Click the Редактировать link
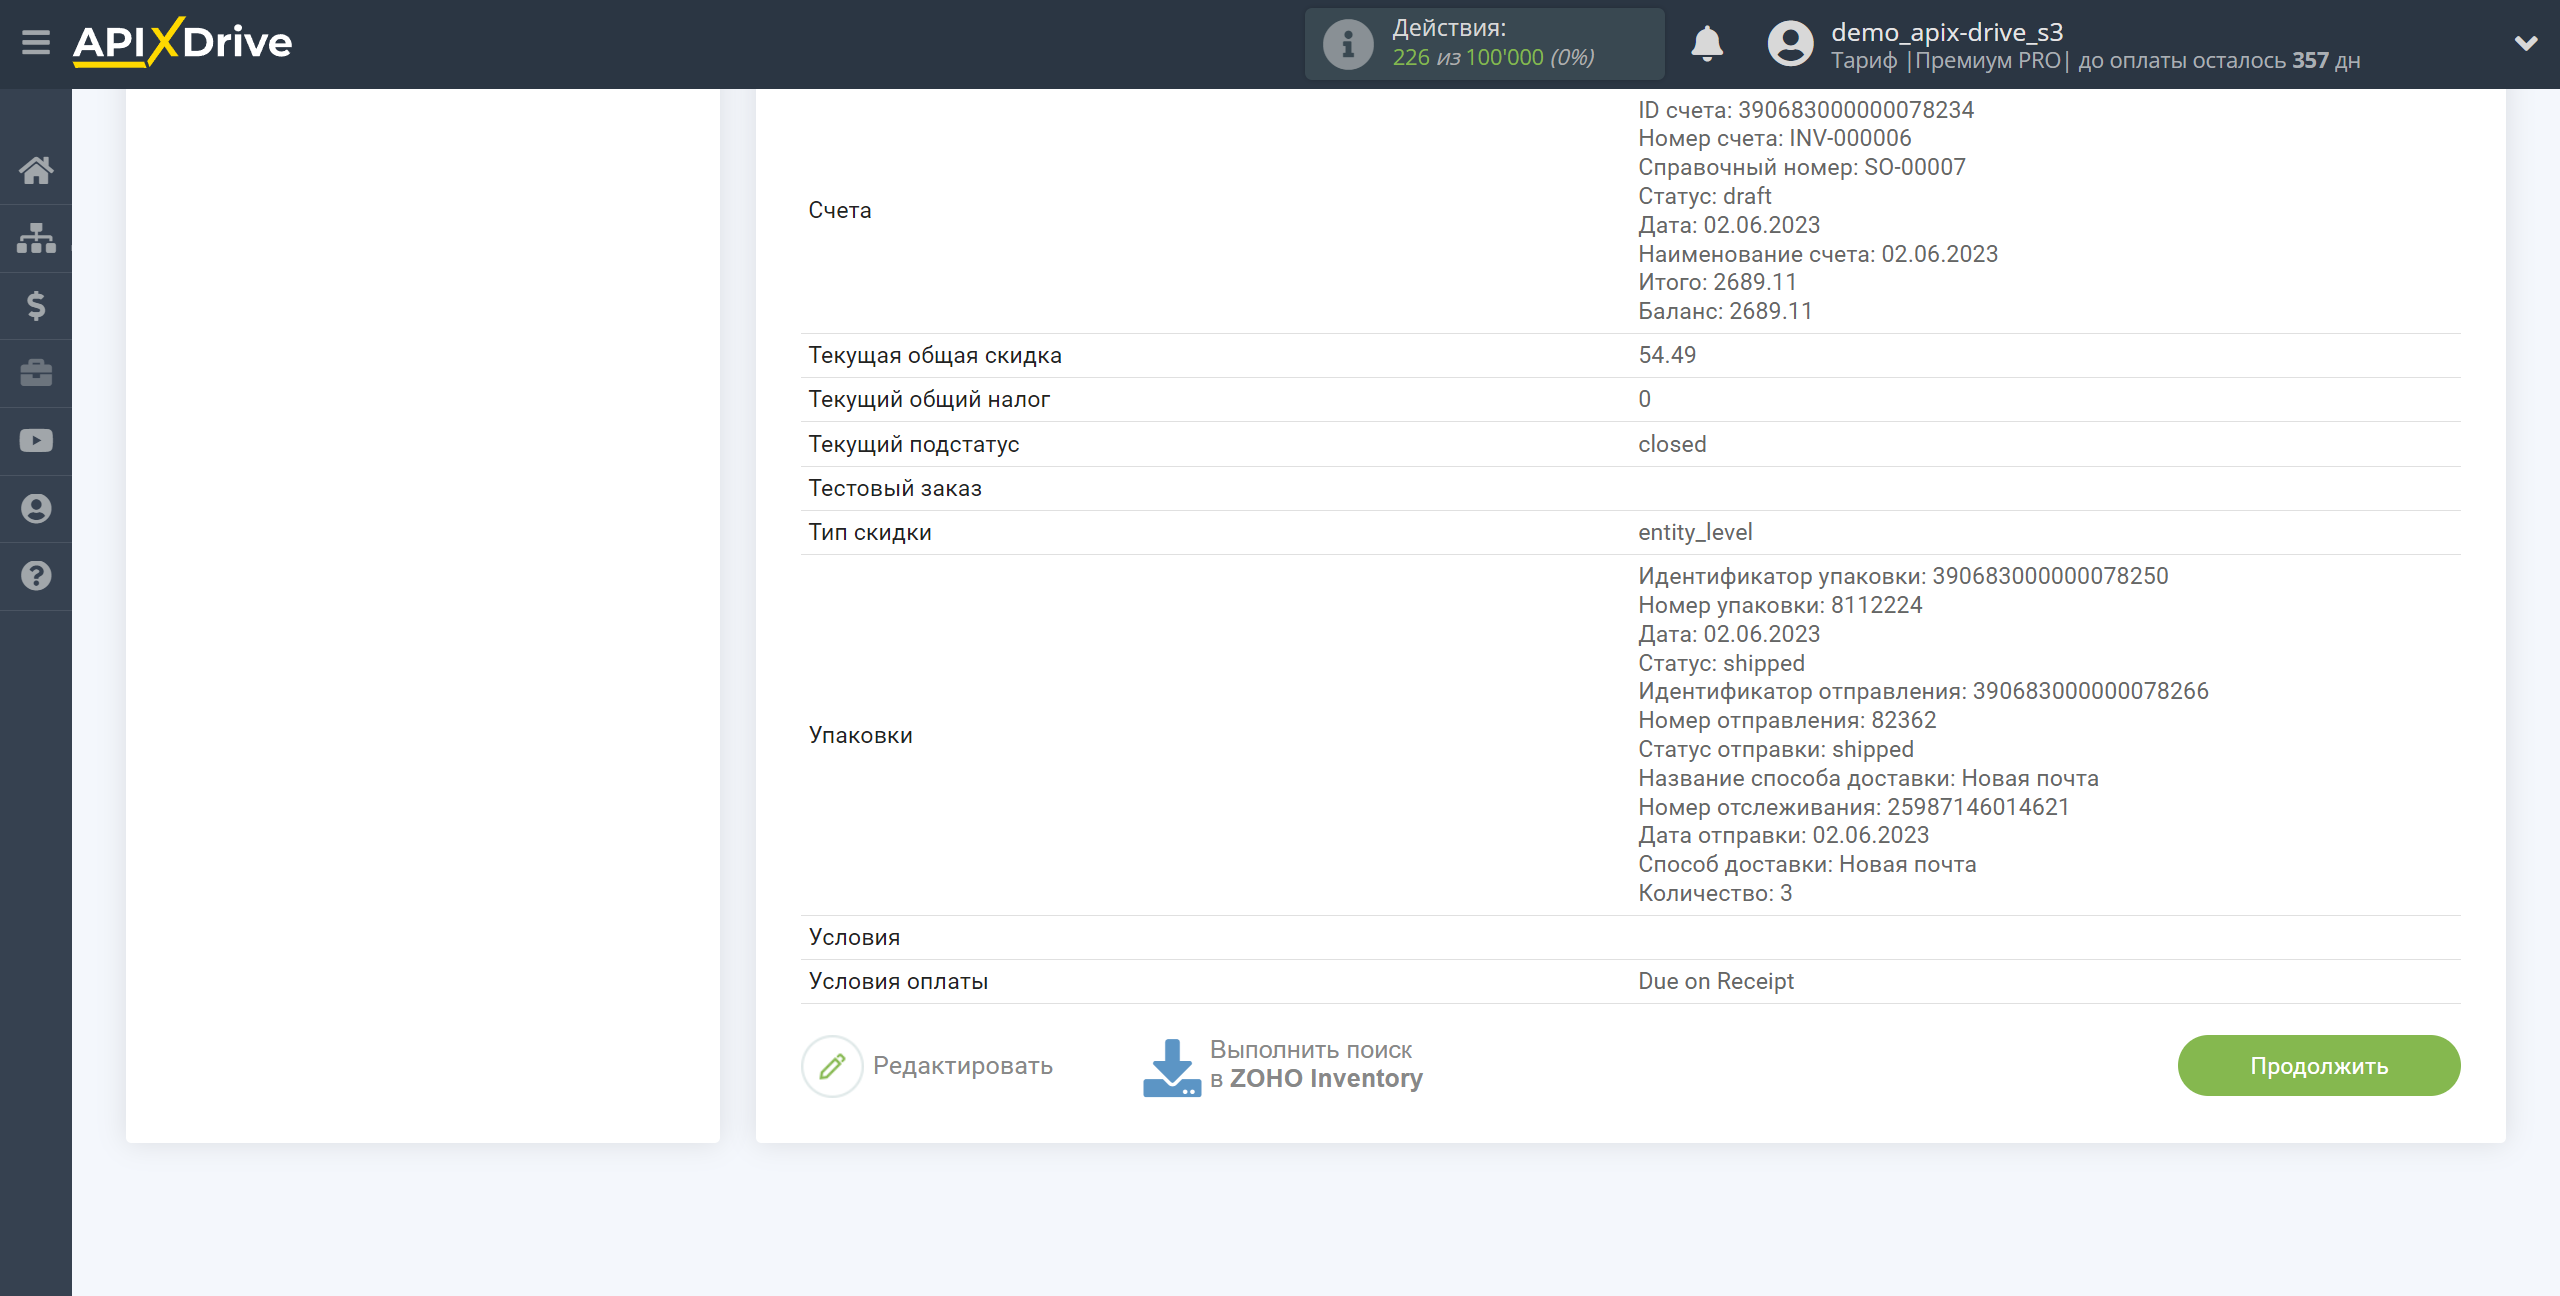 (962, 1066)
